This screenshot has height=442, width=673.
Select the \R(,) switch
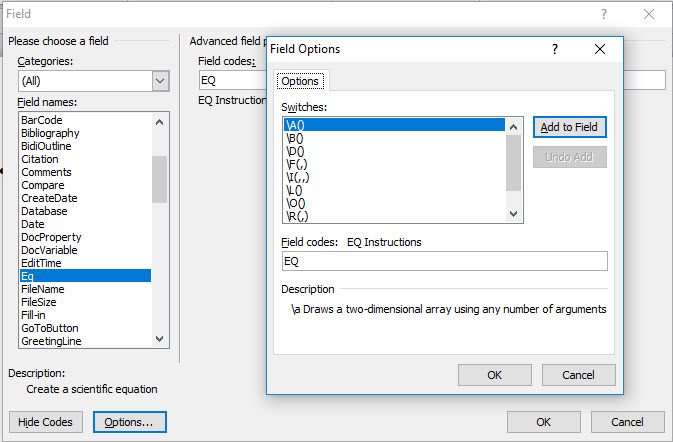click(x=394, y=216)
